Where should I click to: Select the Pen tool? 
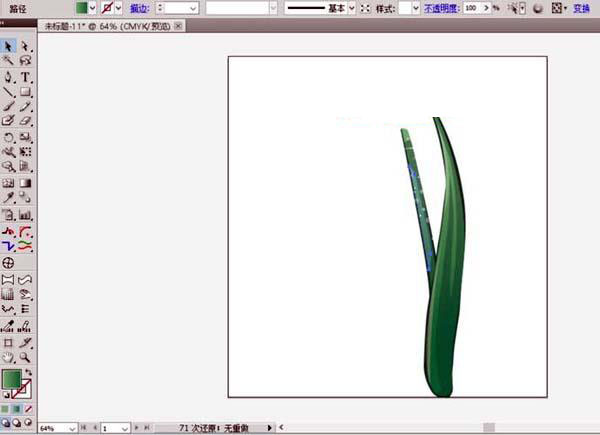click(8, 77)
